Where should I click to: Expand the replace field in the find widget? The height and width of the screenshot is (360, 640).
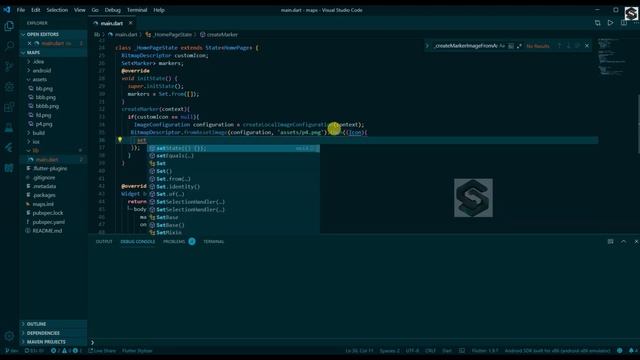pos(427,46)
